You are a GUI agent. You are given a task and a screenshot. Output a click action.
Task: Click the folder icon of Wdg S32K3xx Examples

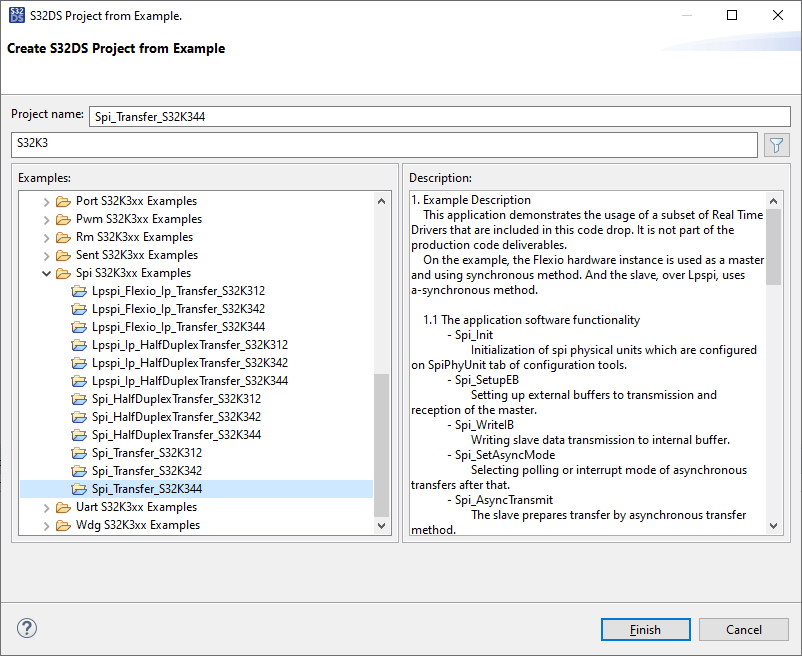[63, 524]
